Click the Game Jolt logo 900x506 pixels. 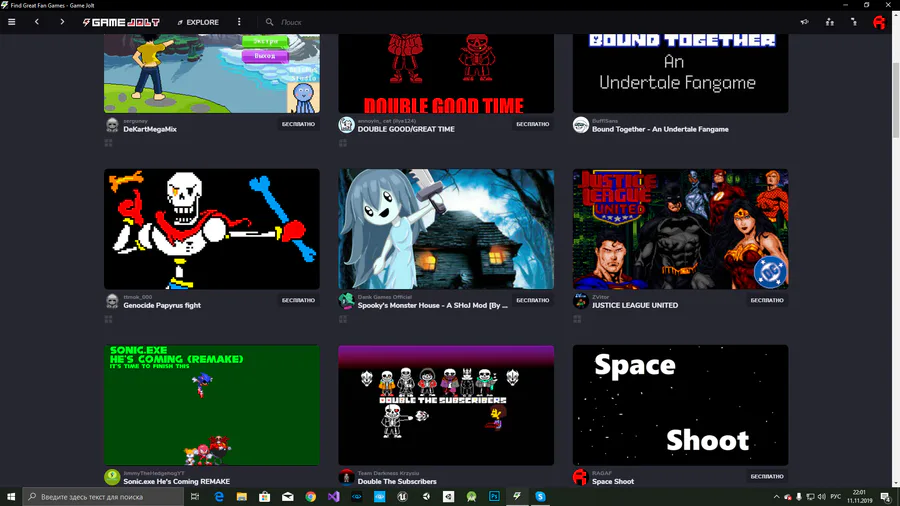(121, 22)
